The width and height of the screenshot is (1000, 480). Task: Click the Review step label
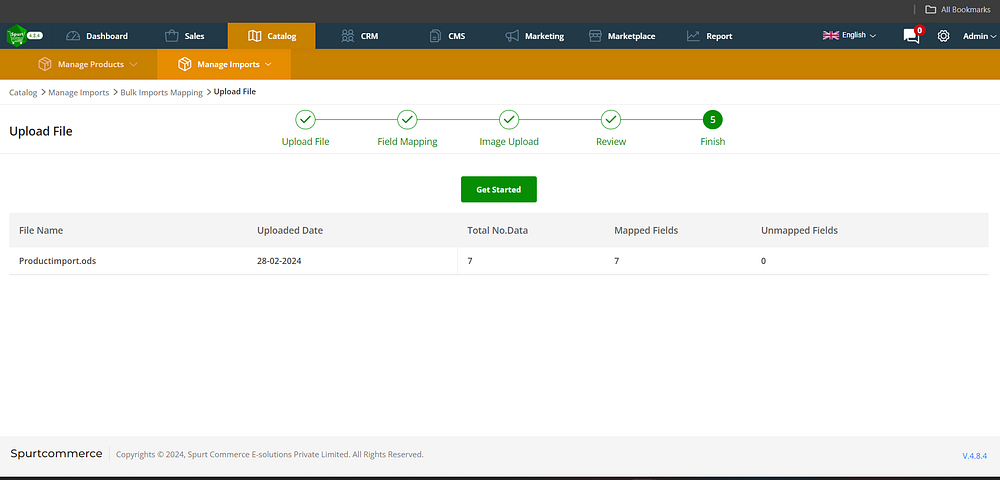(x=611, y=142)
